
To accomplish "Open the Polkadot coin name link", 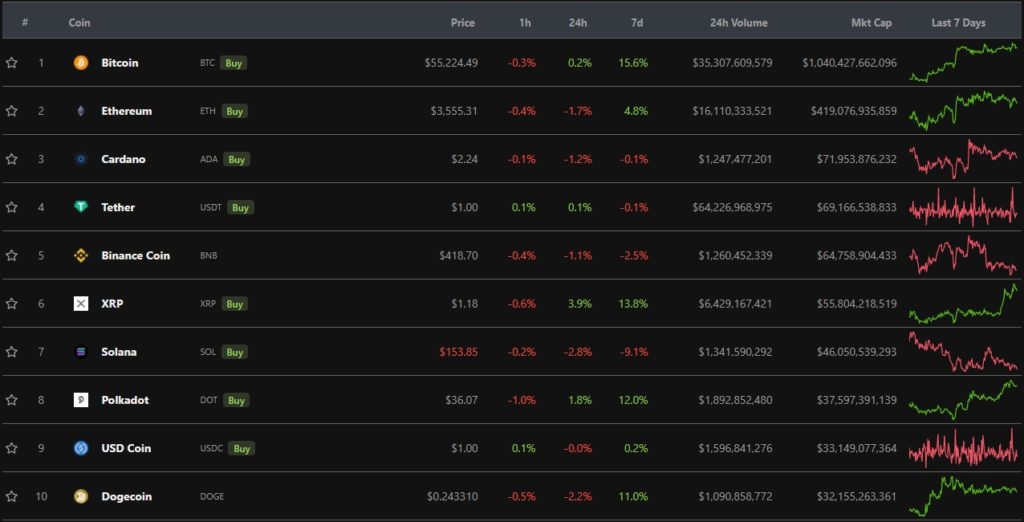I will click(x=125, y=400).
